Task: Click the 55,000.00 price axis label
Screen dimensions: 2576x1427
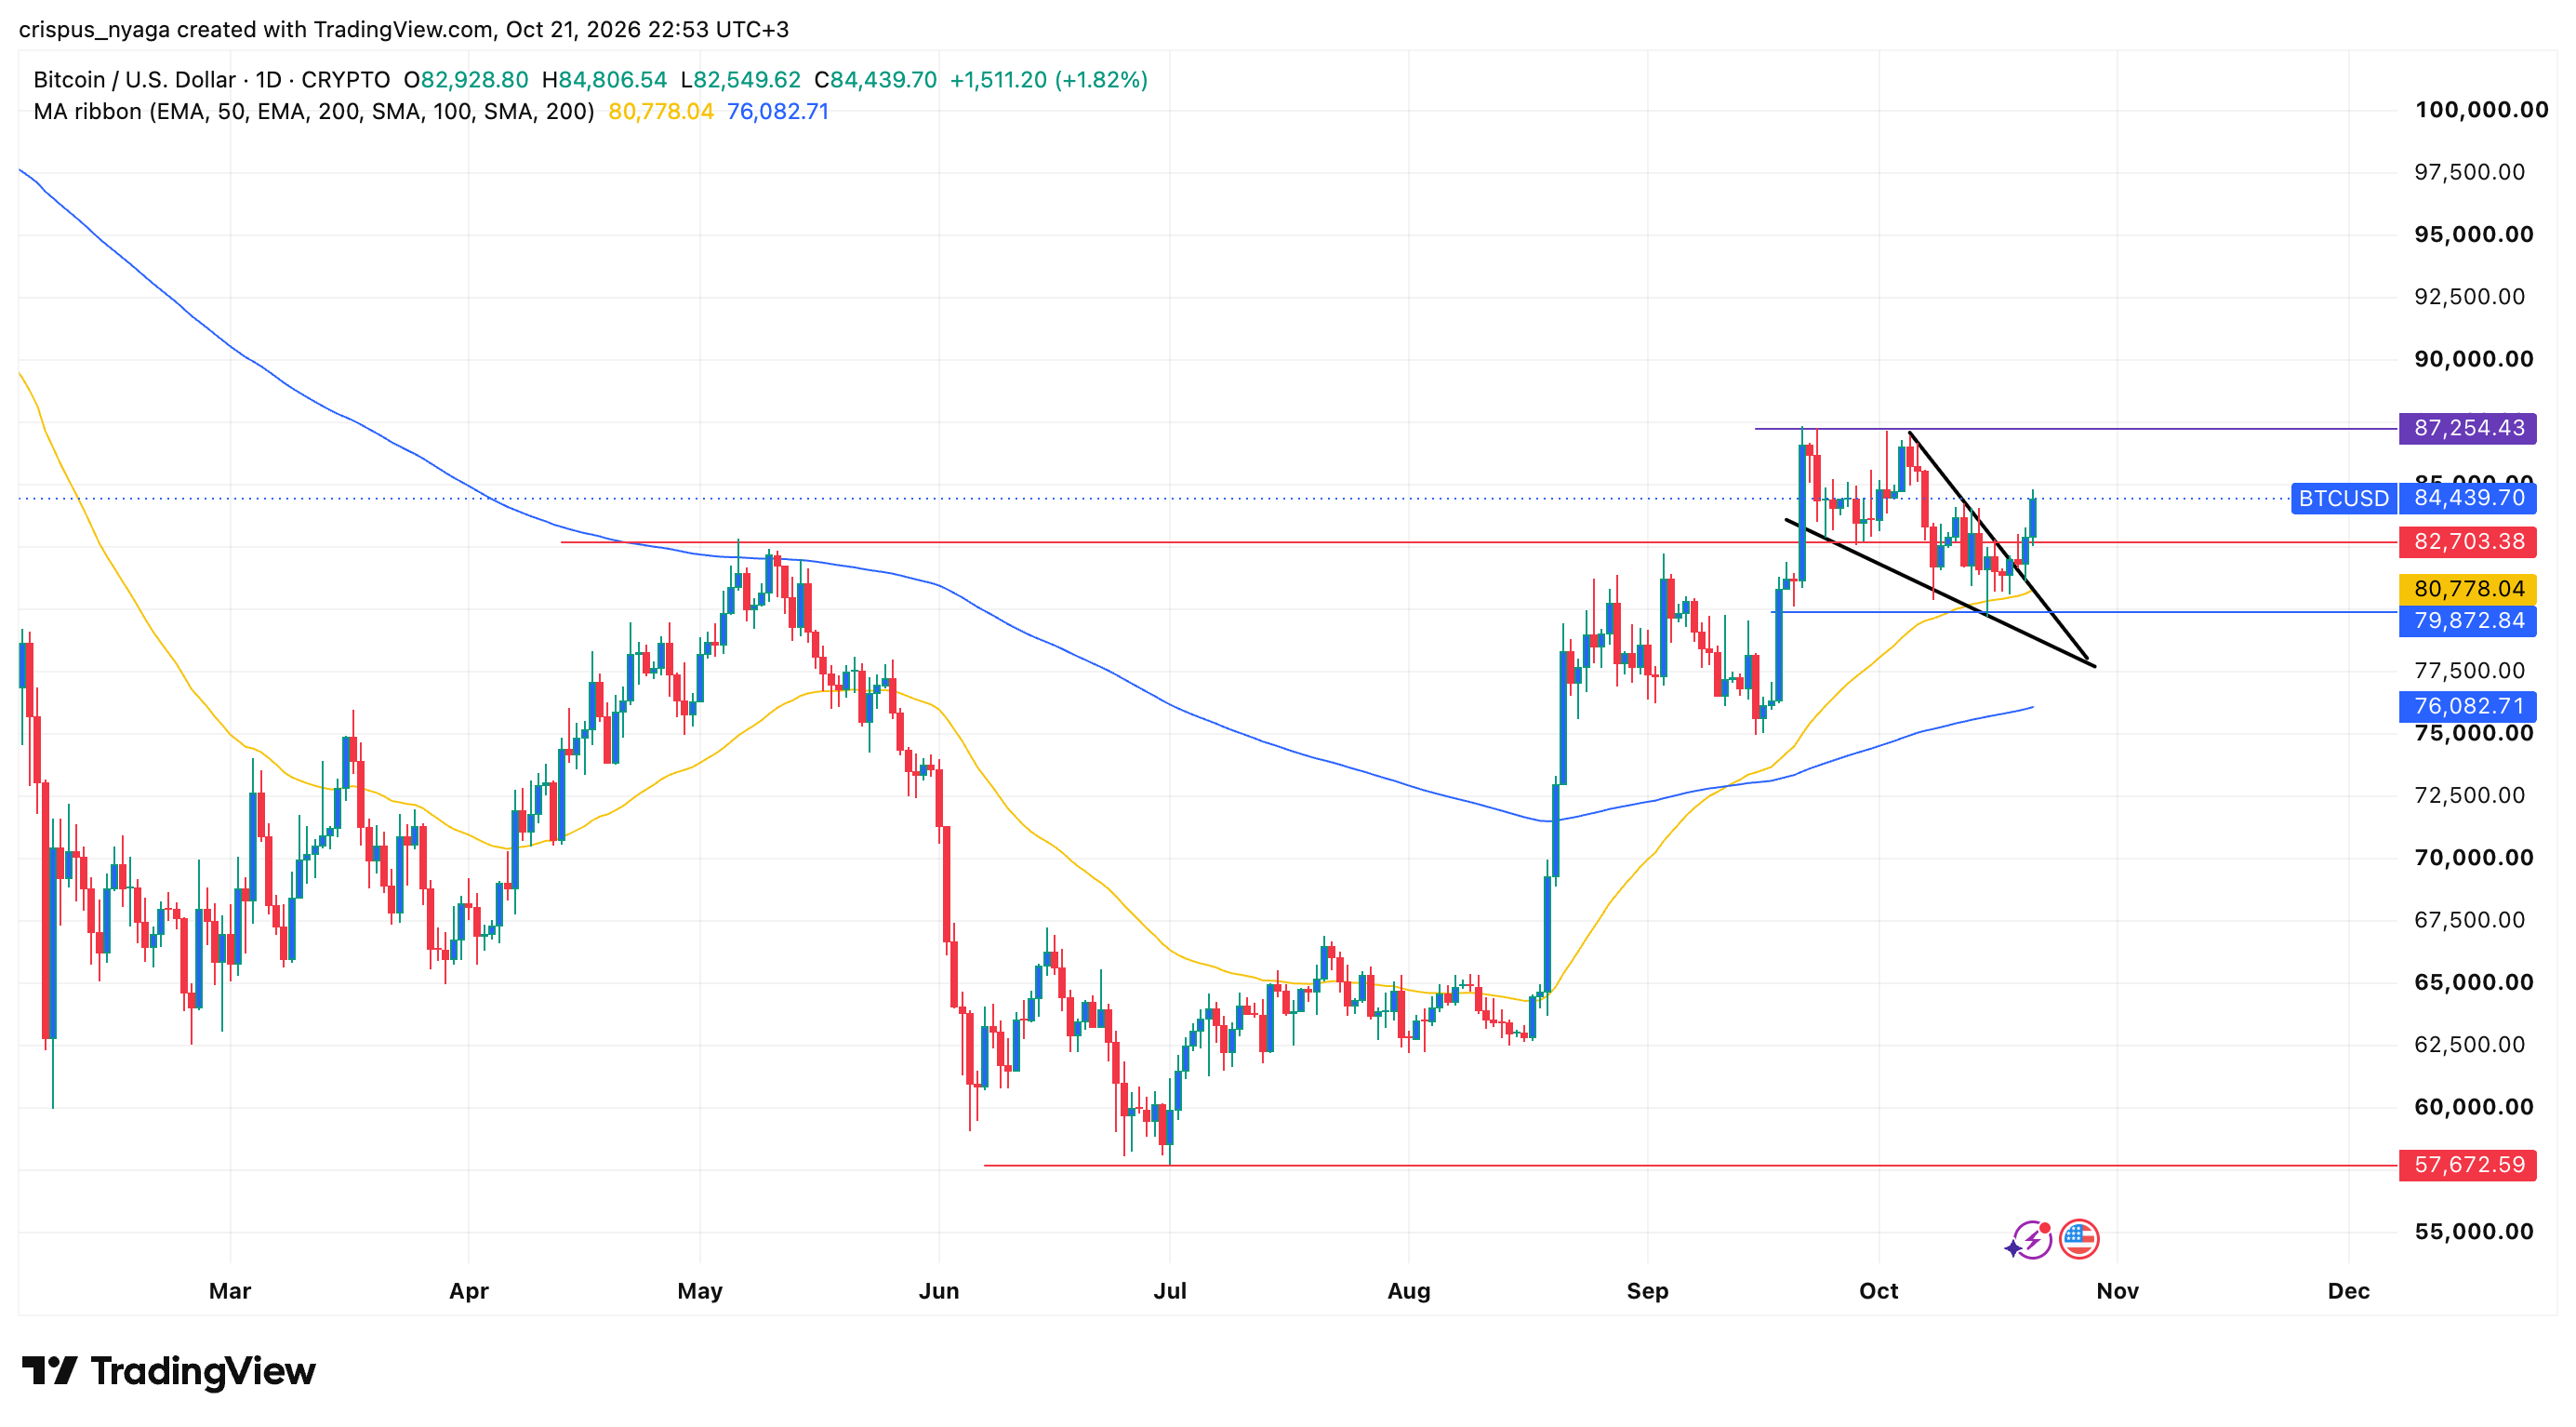Action: 2474,1232
